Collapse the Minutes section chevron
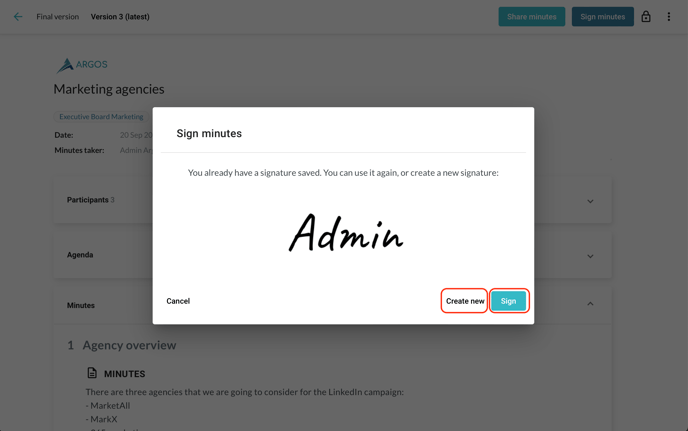 590,304
